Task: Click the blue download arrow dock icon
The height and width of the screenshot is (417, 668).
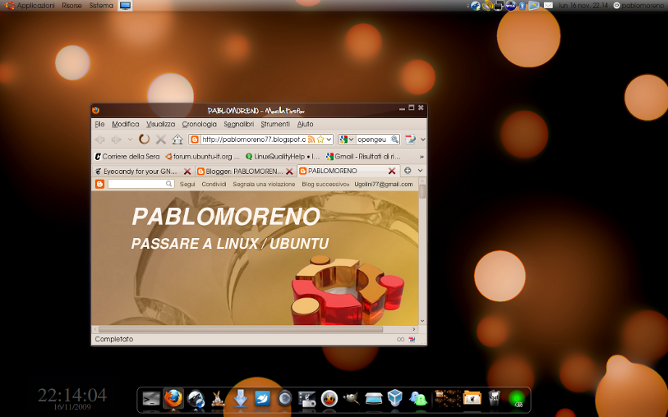Action: pos(240,399)
